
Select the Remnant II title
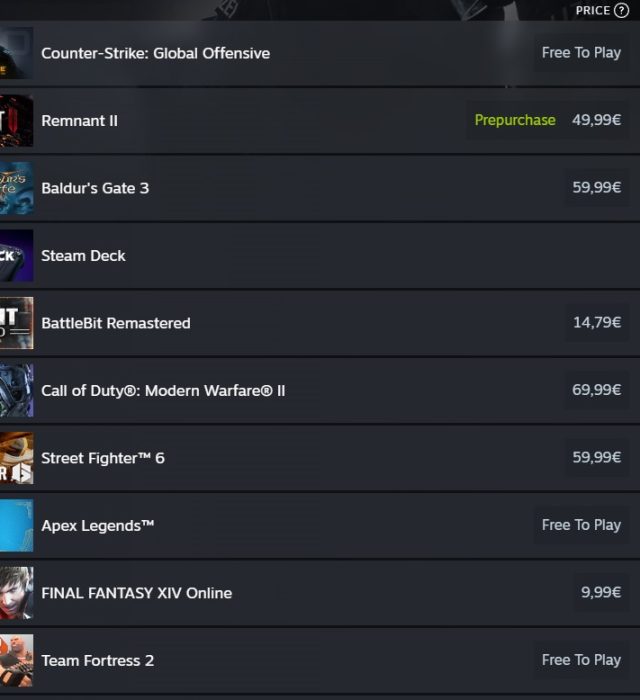(79, 121)
